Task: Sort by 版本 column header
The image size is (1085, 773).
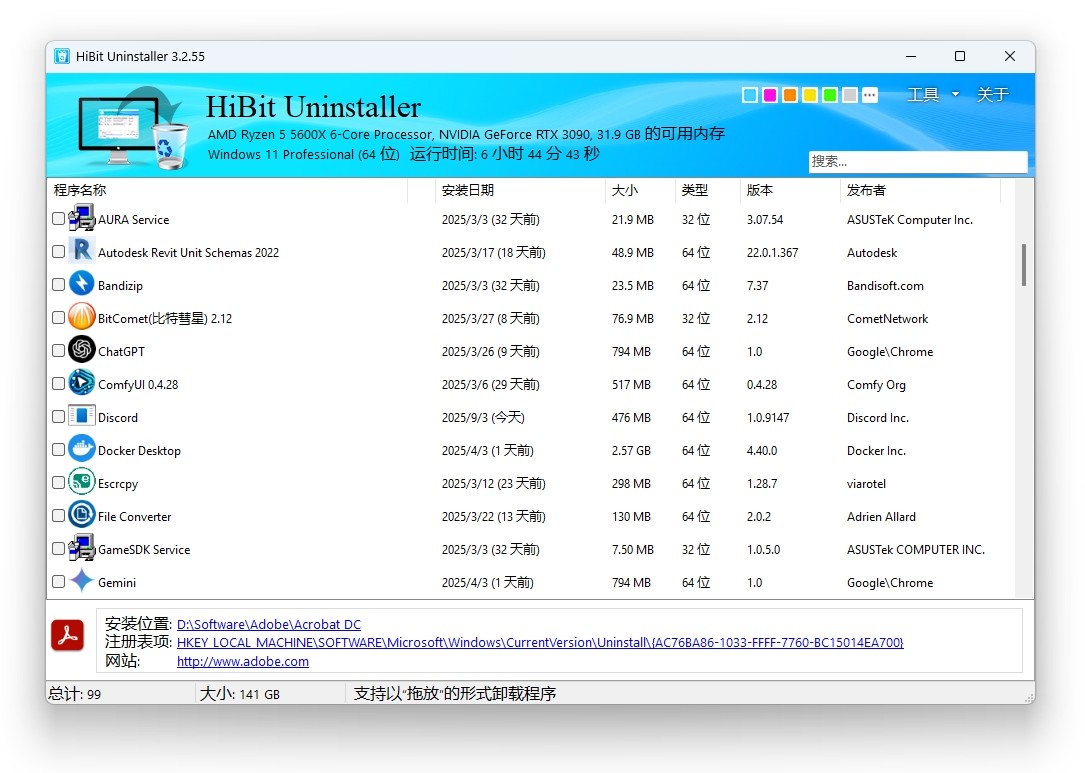Action: 790,190
